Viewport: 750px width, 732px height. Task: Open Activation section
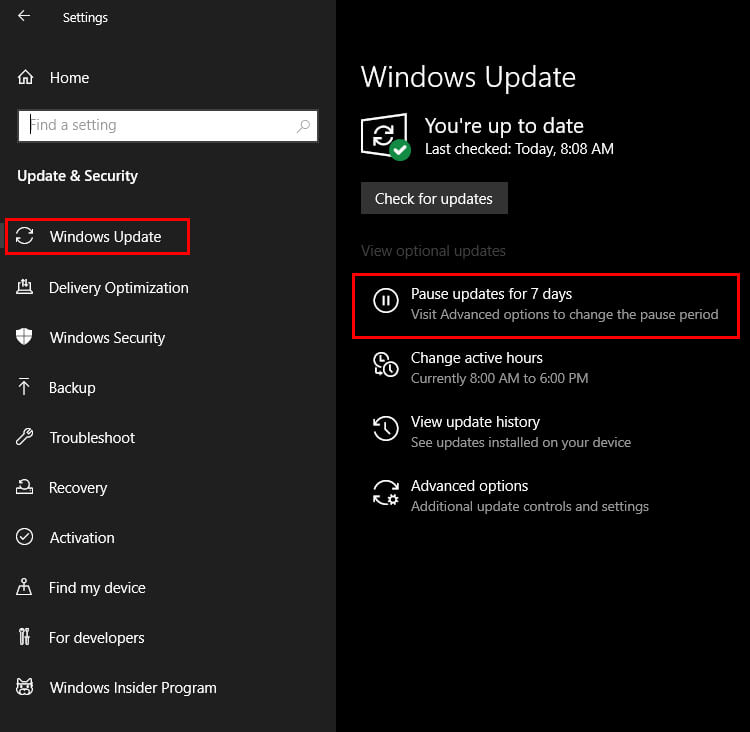(x=82, y=538)
